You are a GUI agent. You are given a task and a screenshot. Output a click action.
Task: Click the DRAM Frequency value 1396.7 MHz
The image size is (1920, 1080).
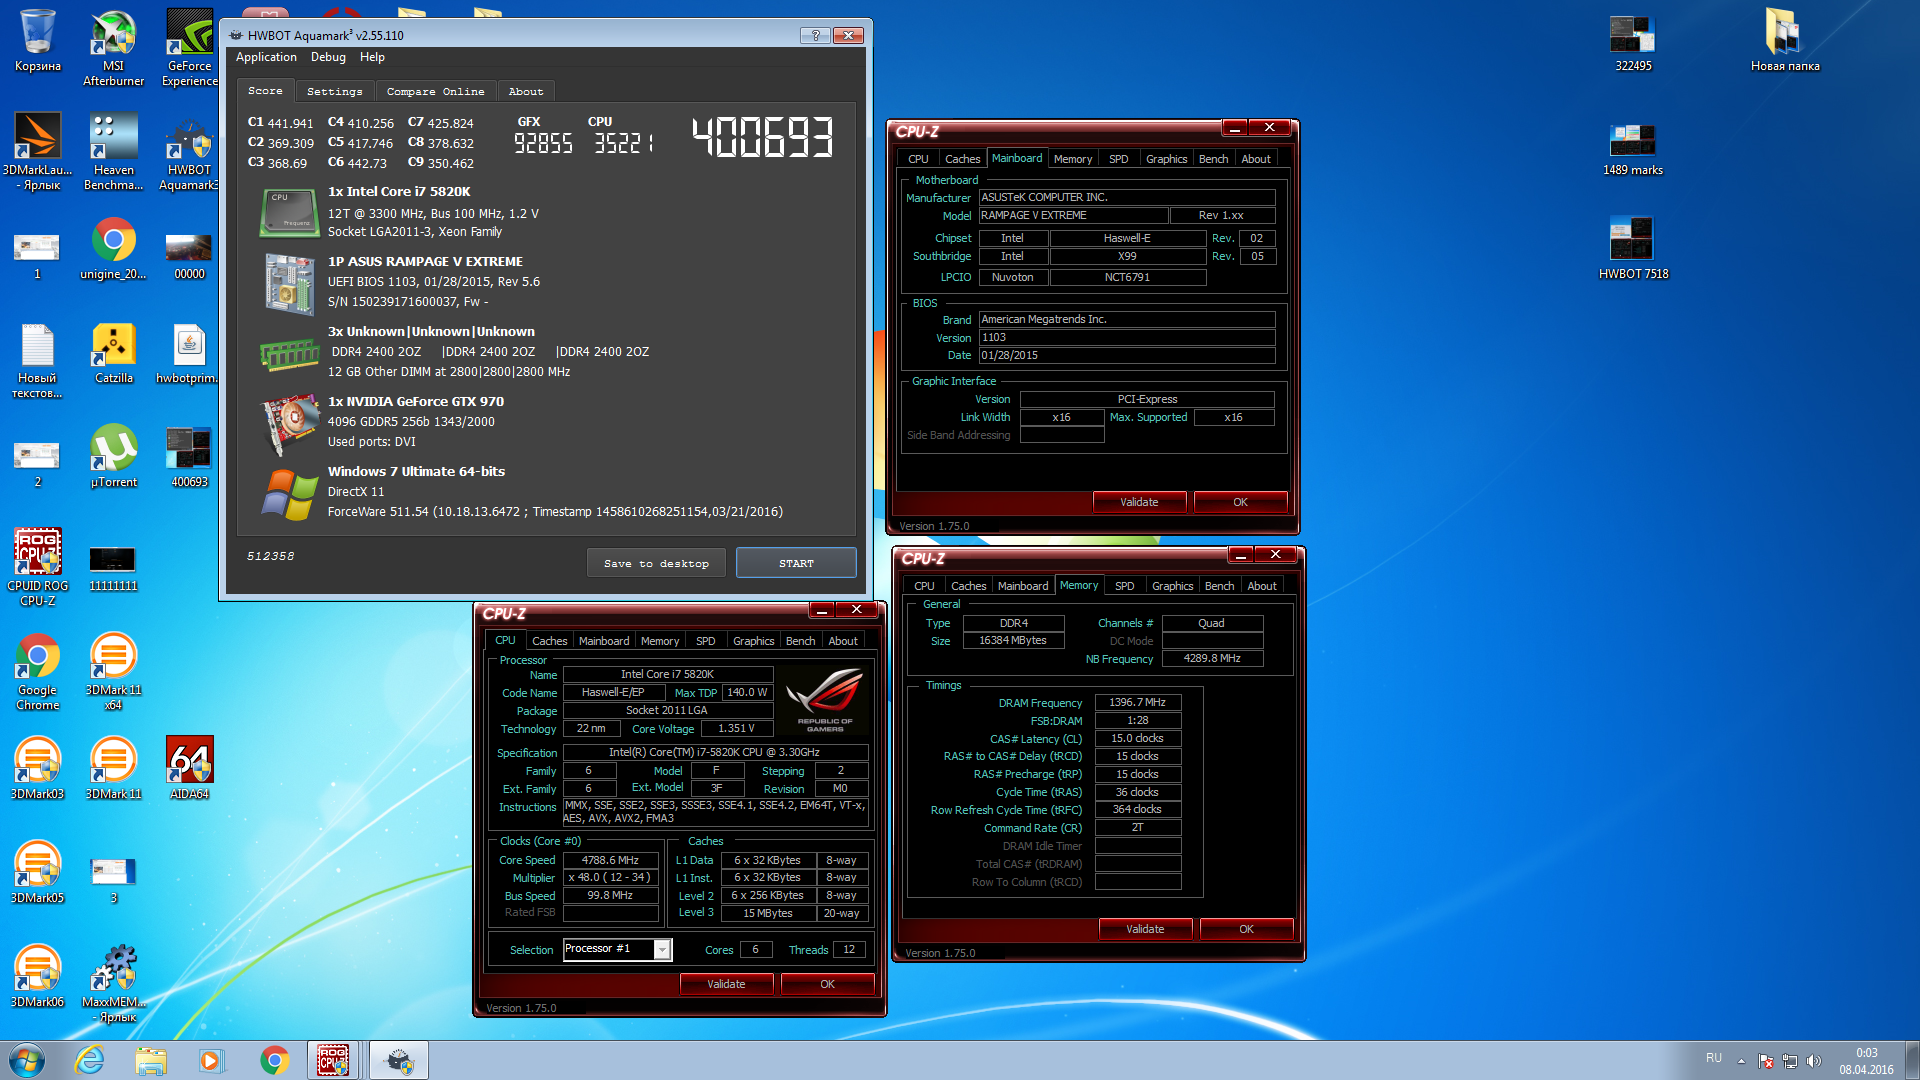pos(1137,702)
